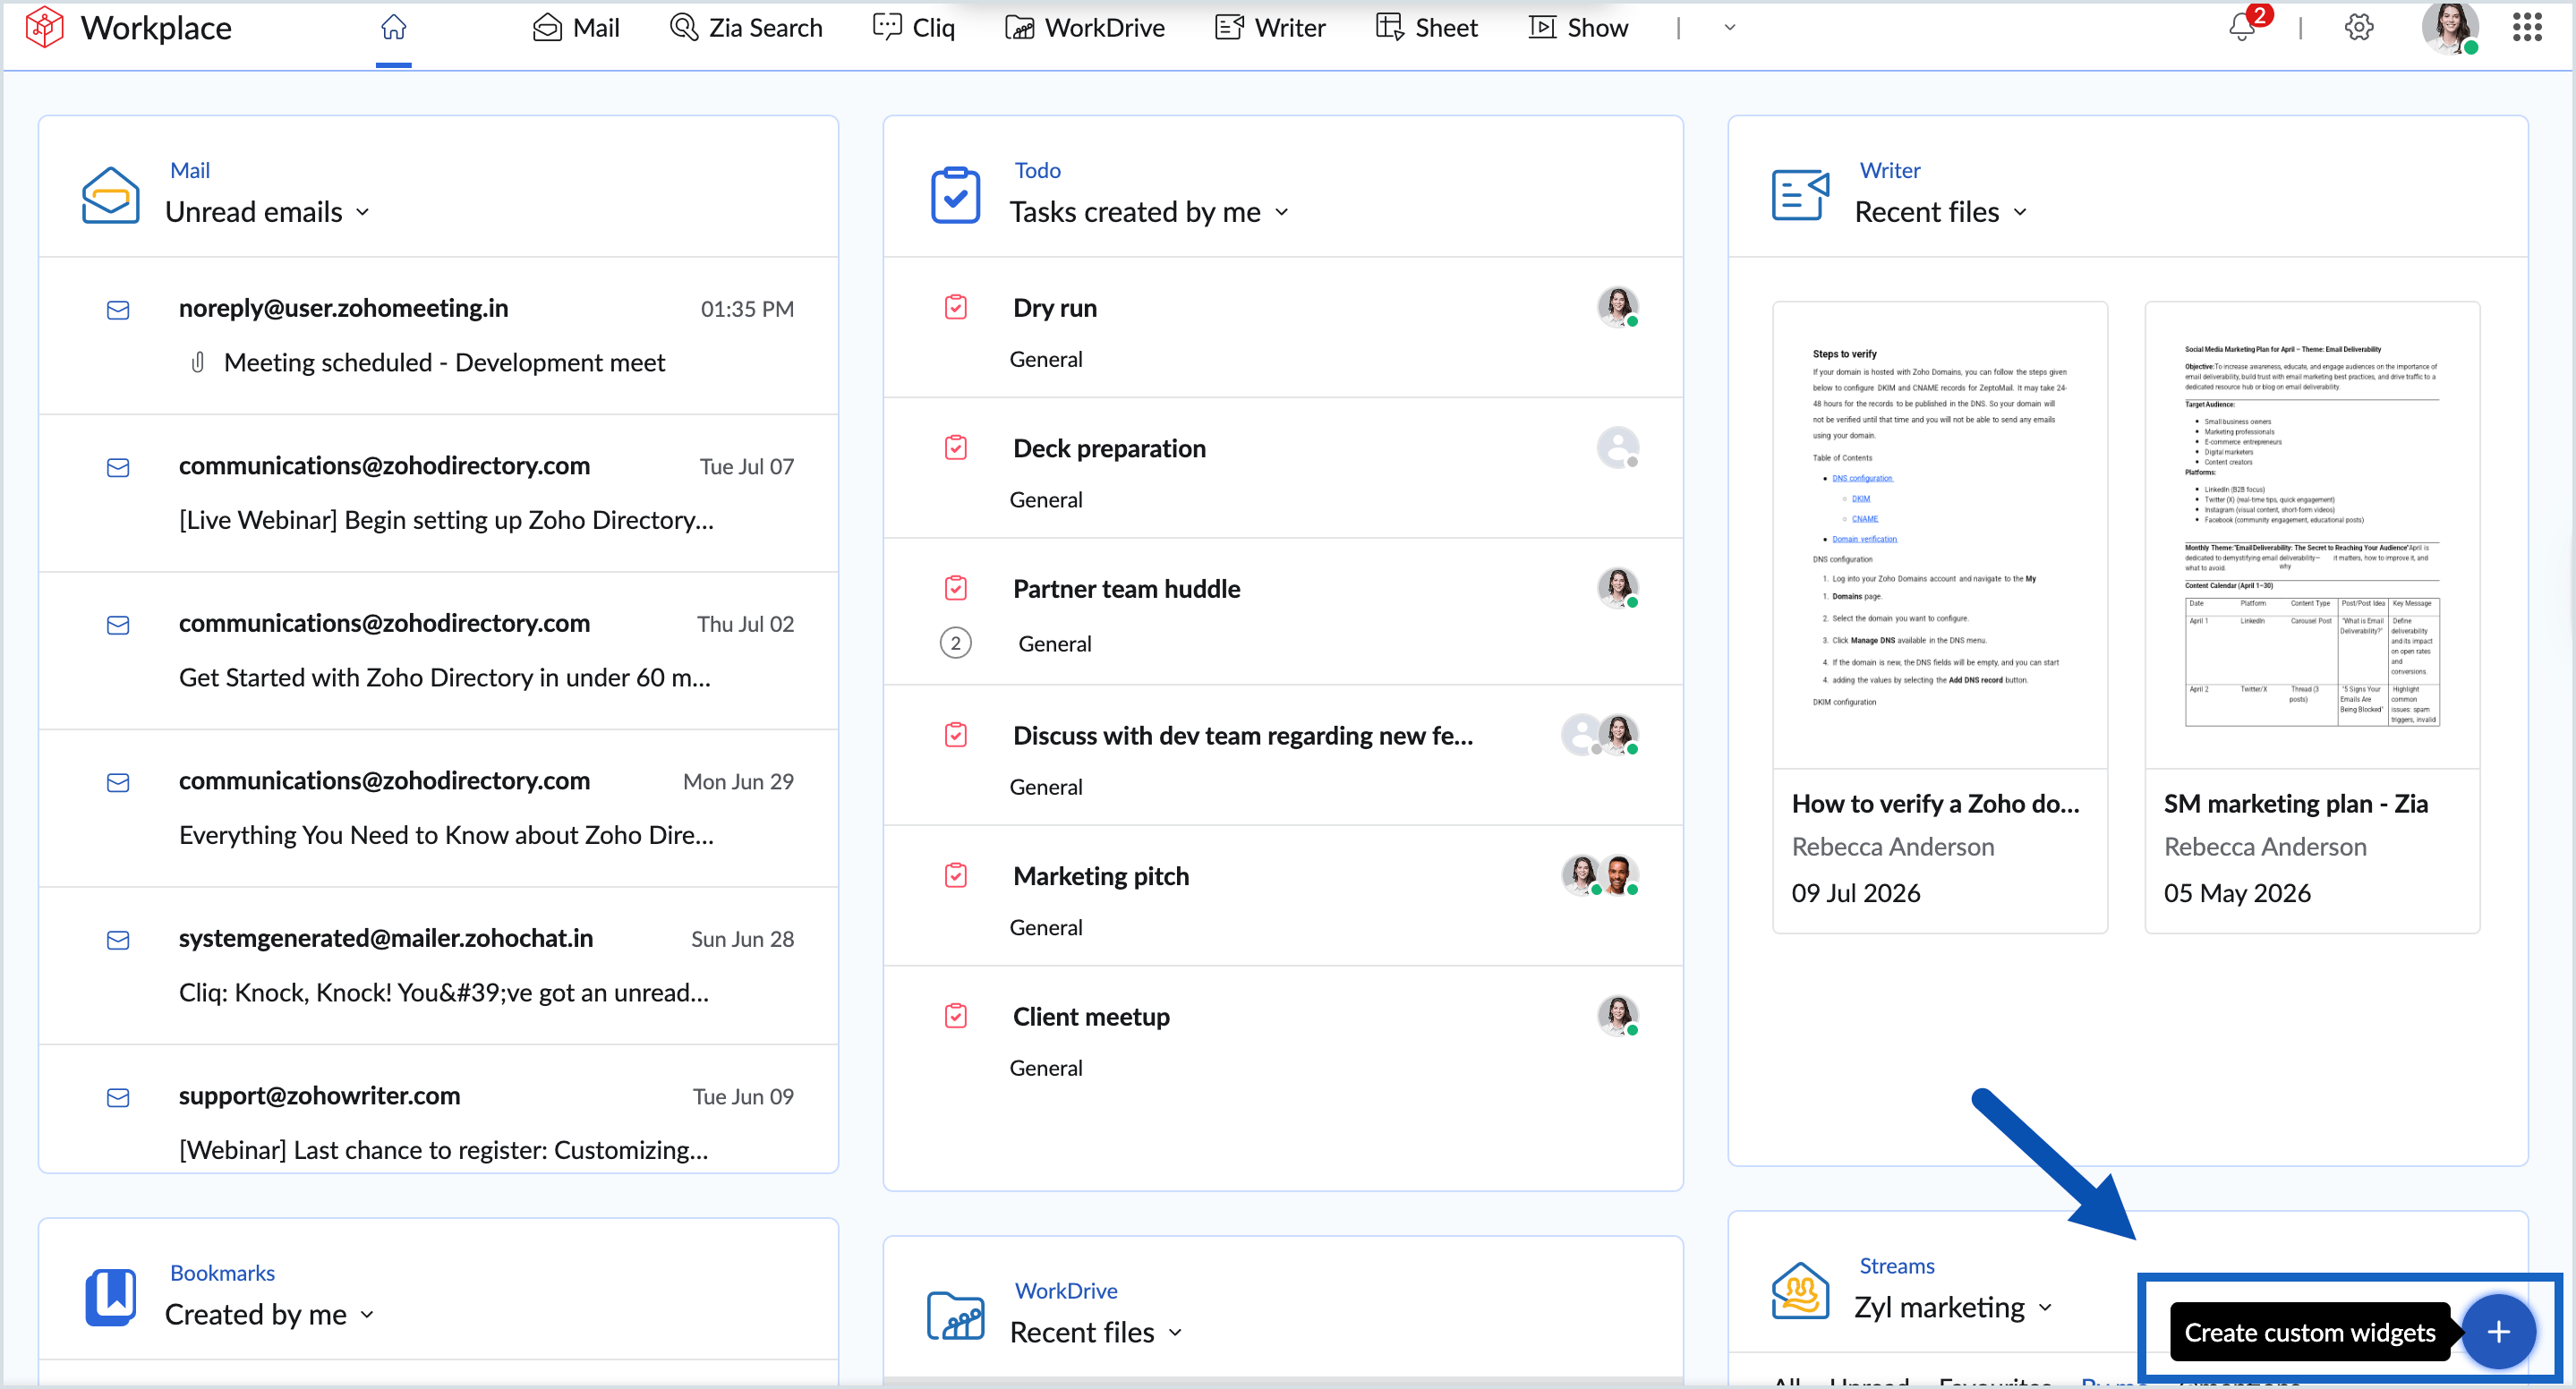Click the Todo widget title link

[1037, 170]
